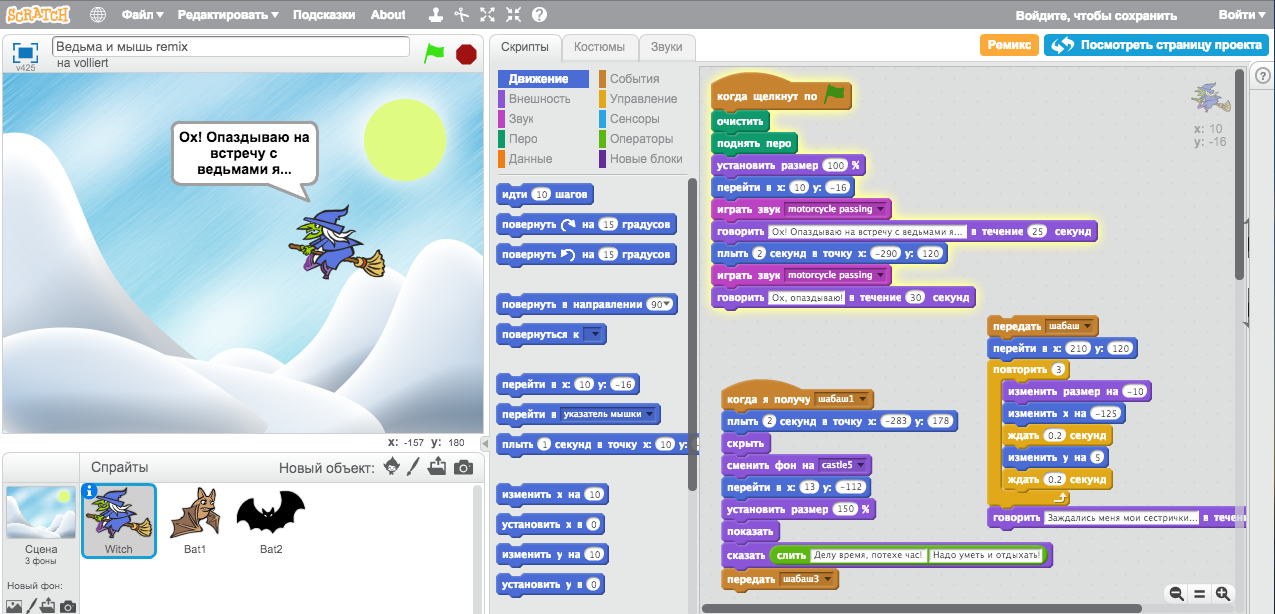Select the grow sprite tool
This screenshot has width=1275, height=614.
pos(487,15)
